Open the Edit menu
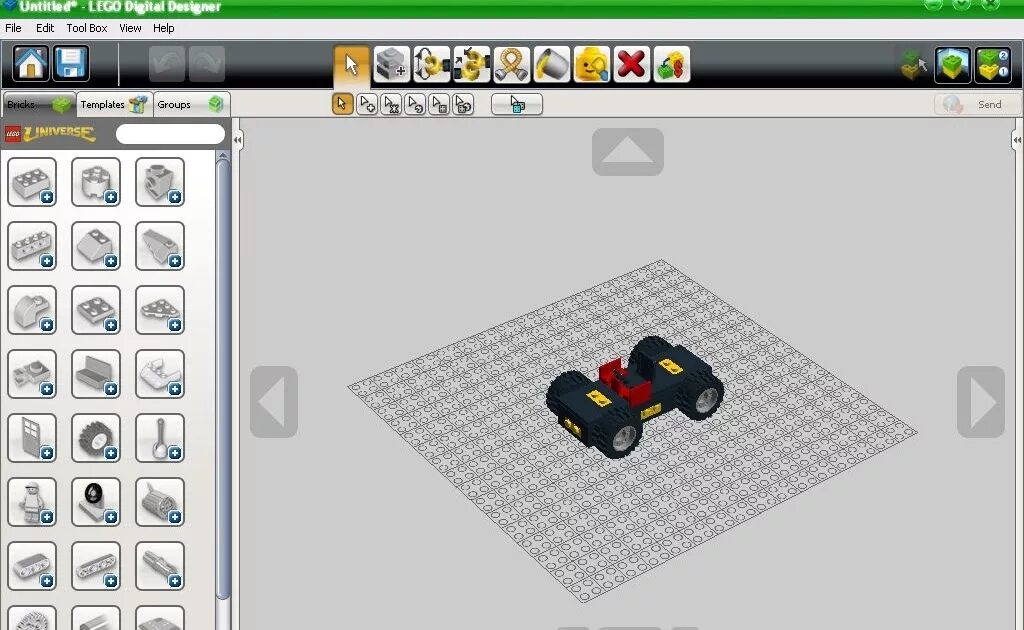 45,28
